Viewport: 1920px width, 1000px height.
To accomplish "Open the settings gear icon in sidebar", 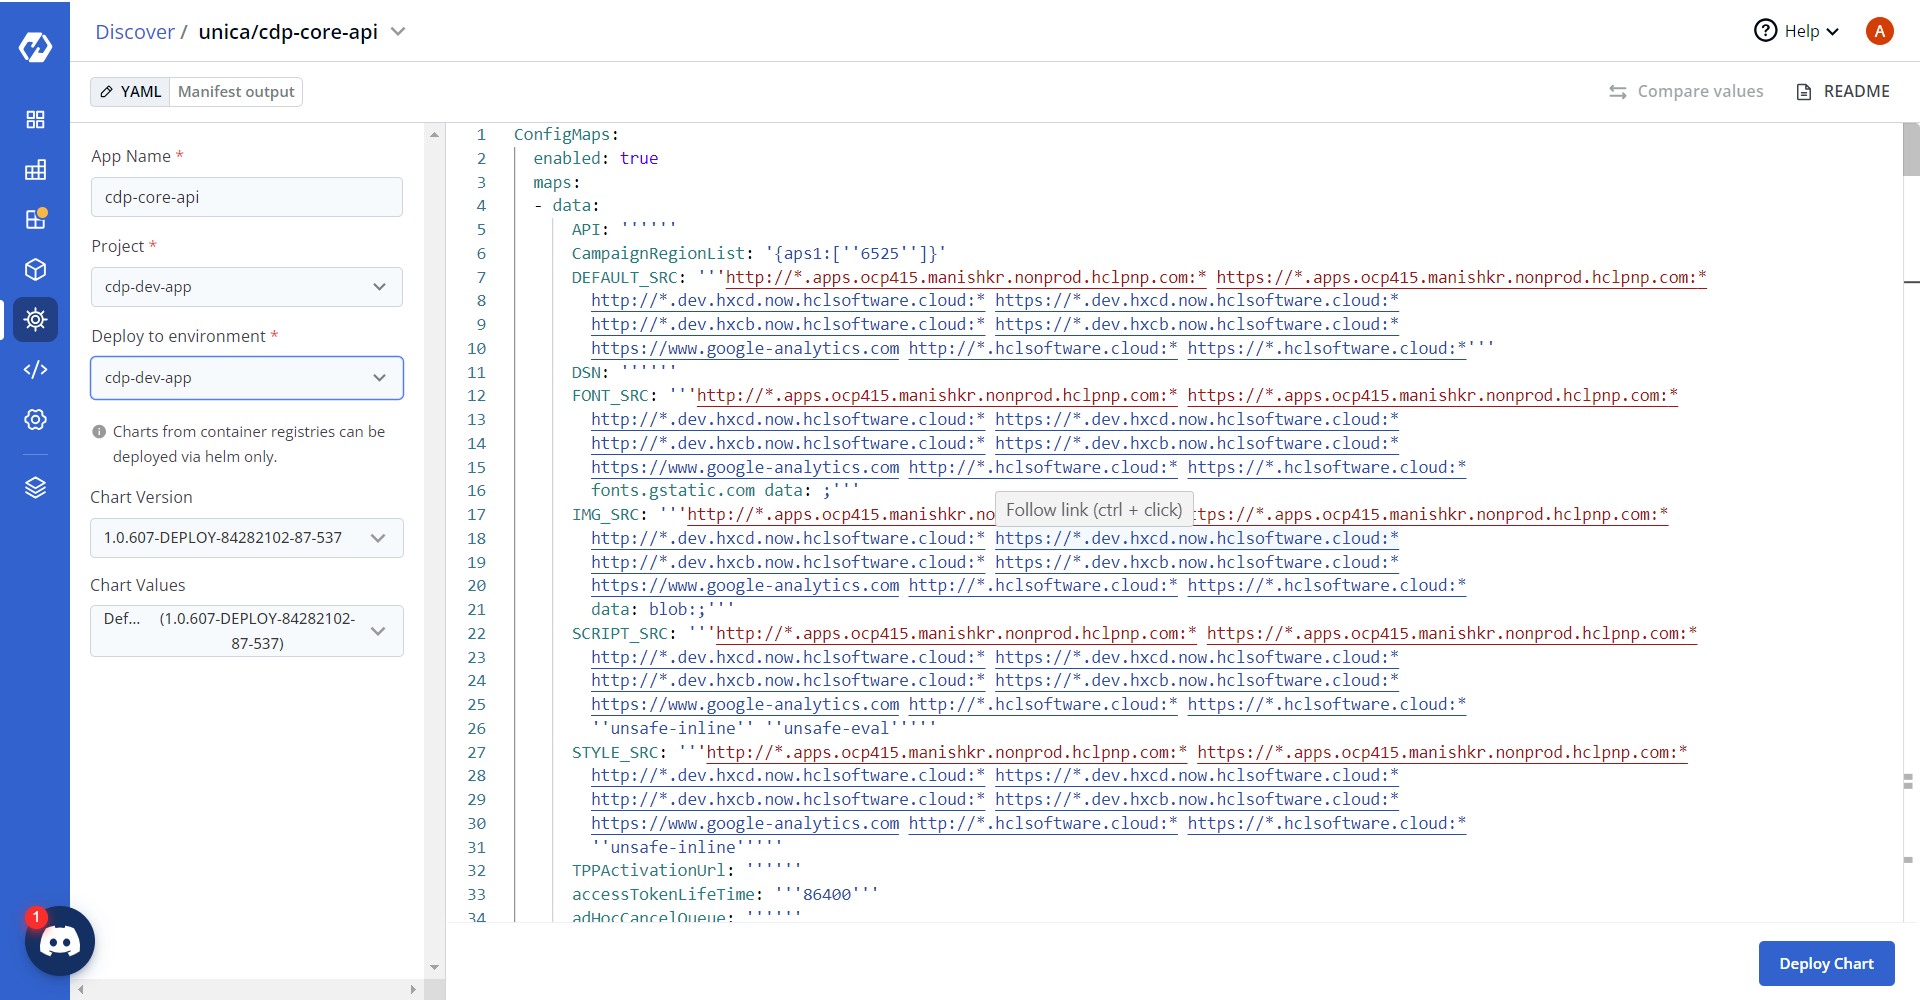I will click(35, 420).
